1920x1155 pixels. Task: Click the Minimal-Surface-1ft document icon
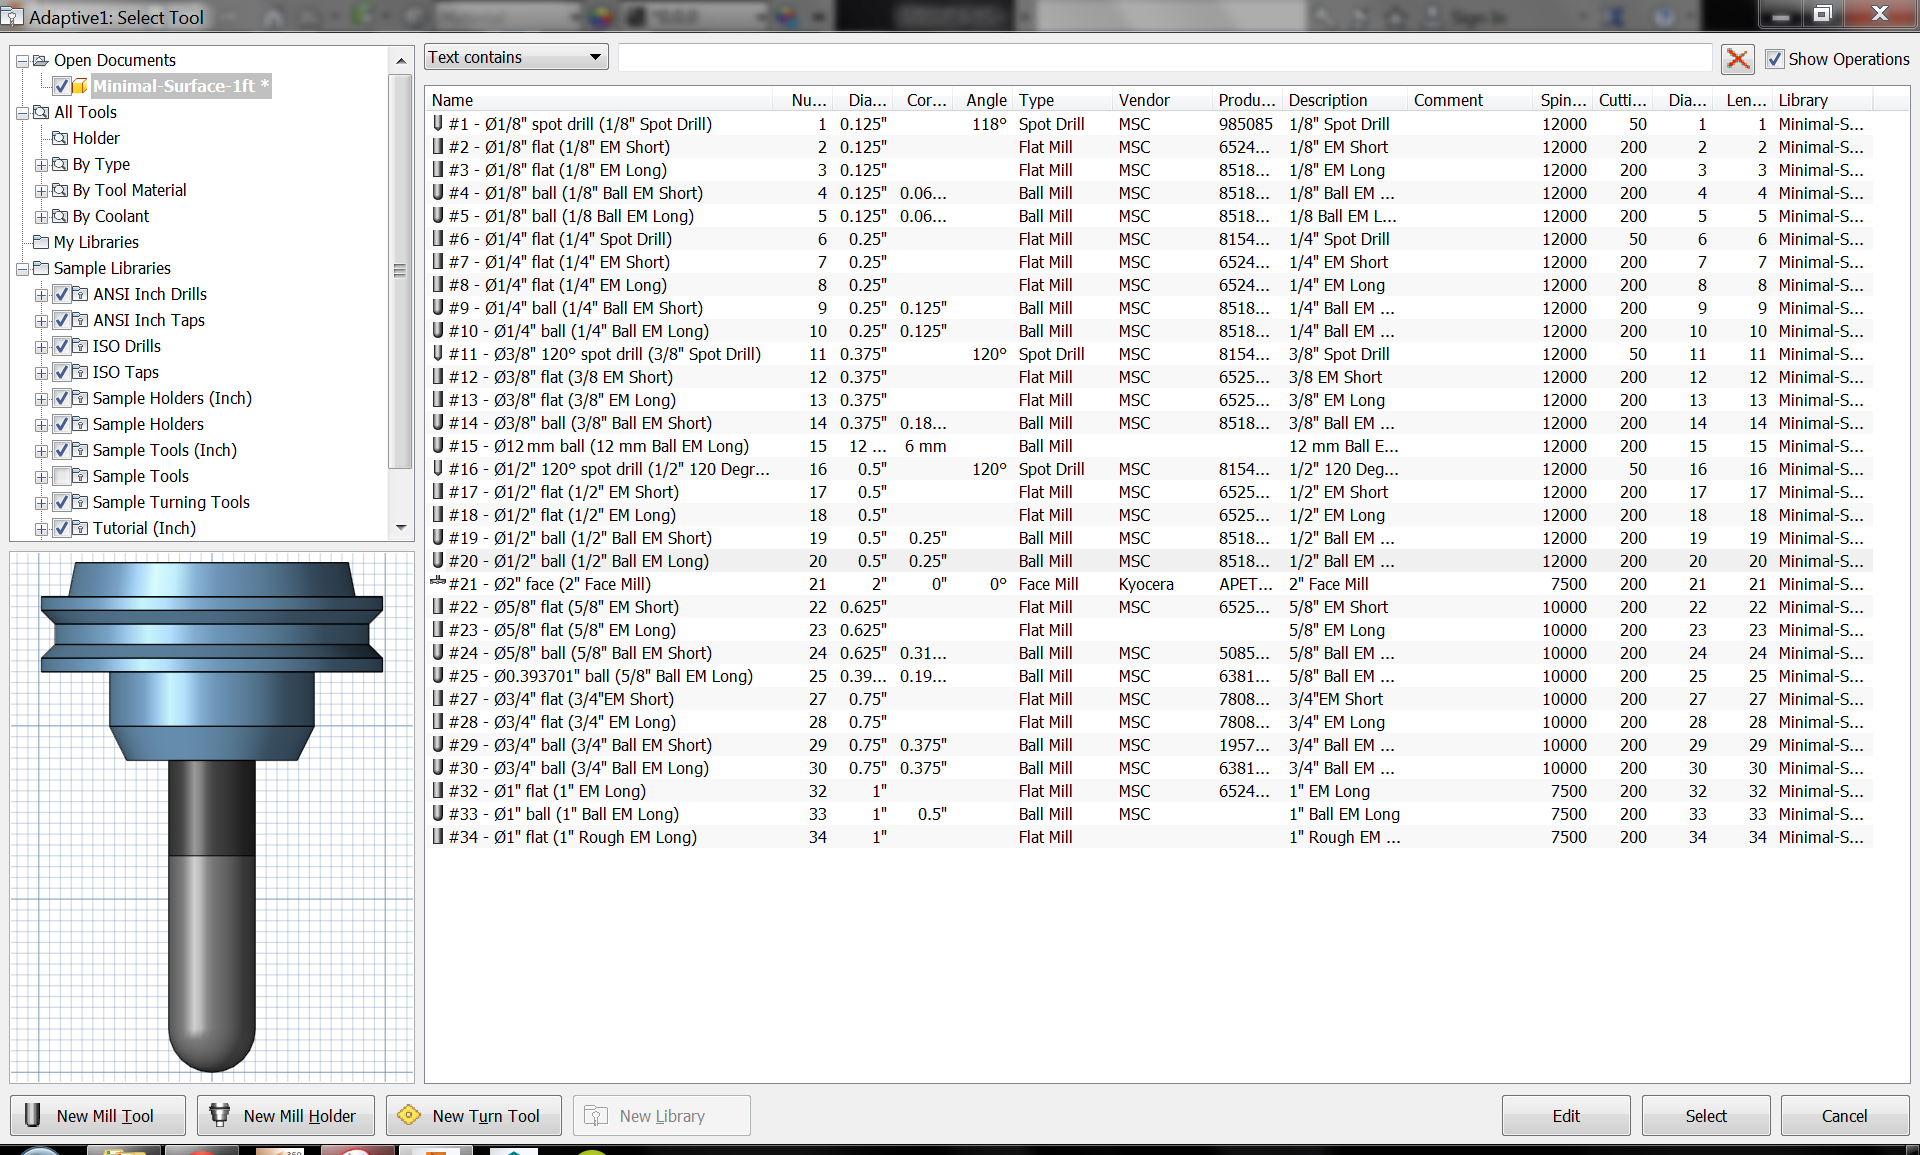(x=80, y=86)
